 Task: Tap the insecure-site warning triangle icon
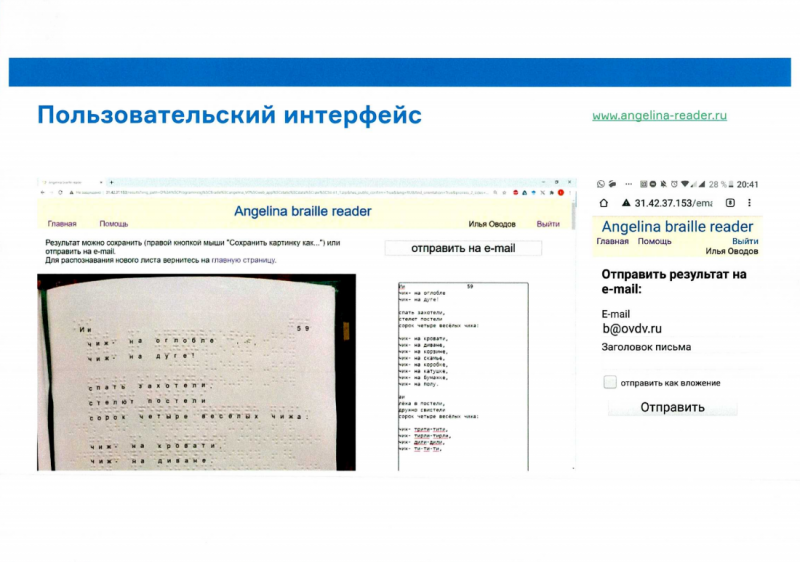[x=625, y=203]
